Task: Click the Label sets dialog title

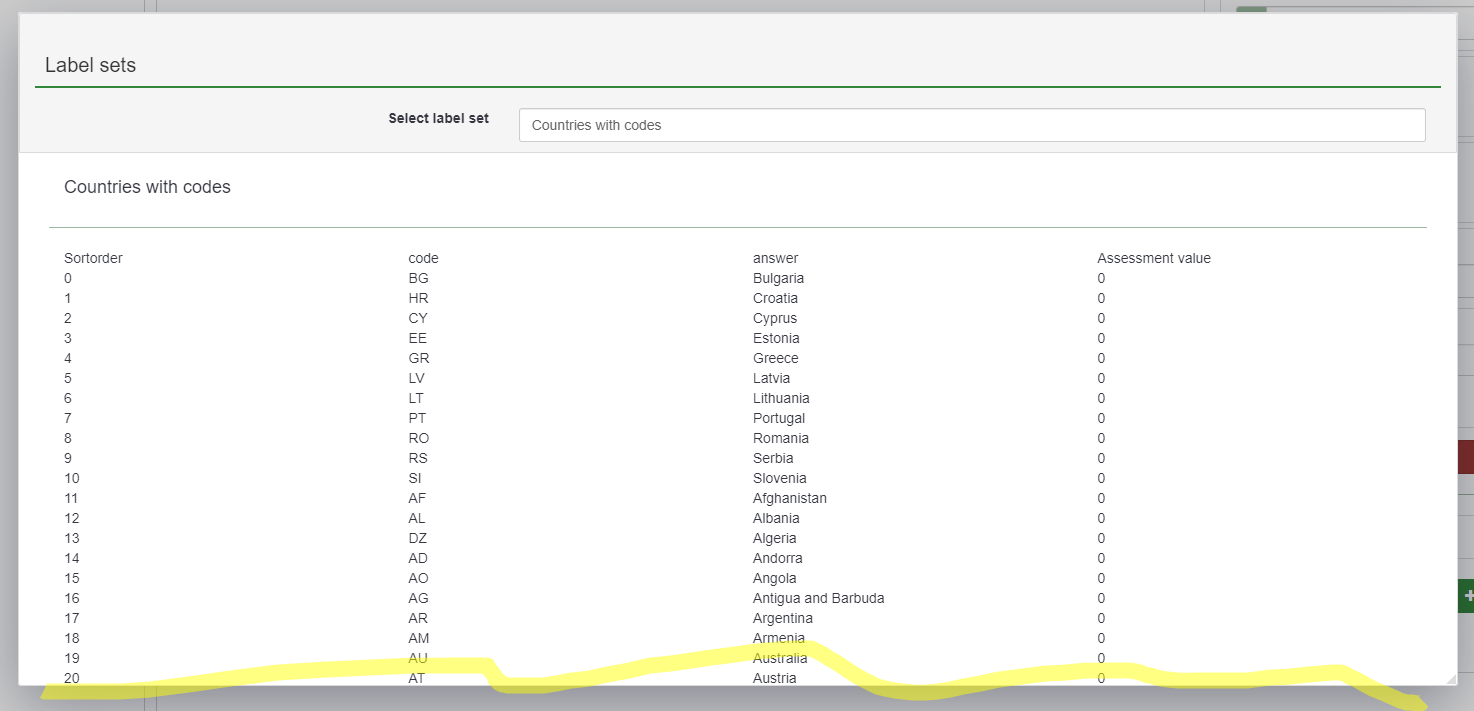Action: 90,65
